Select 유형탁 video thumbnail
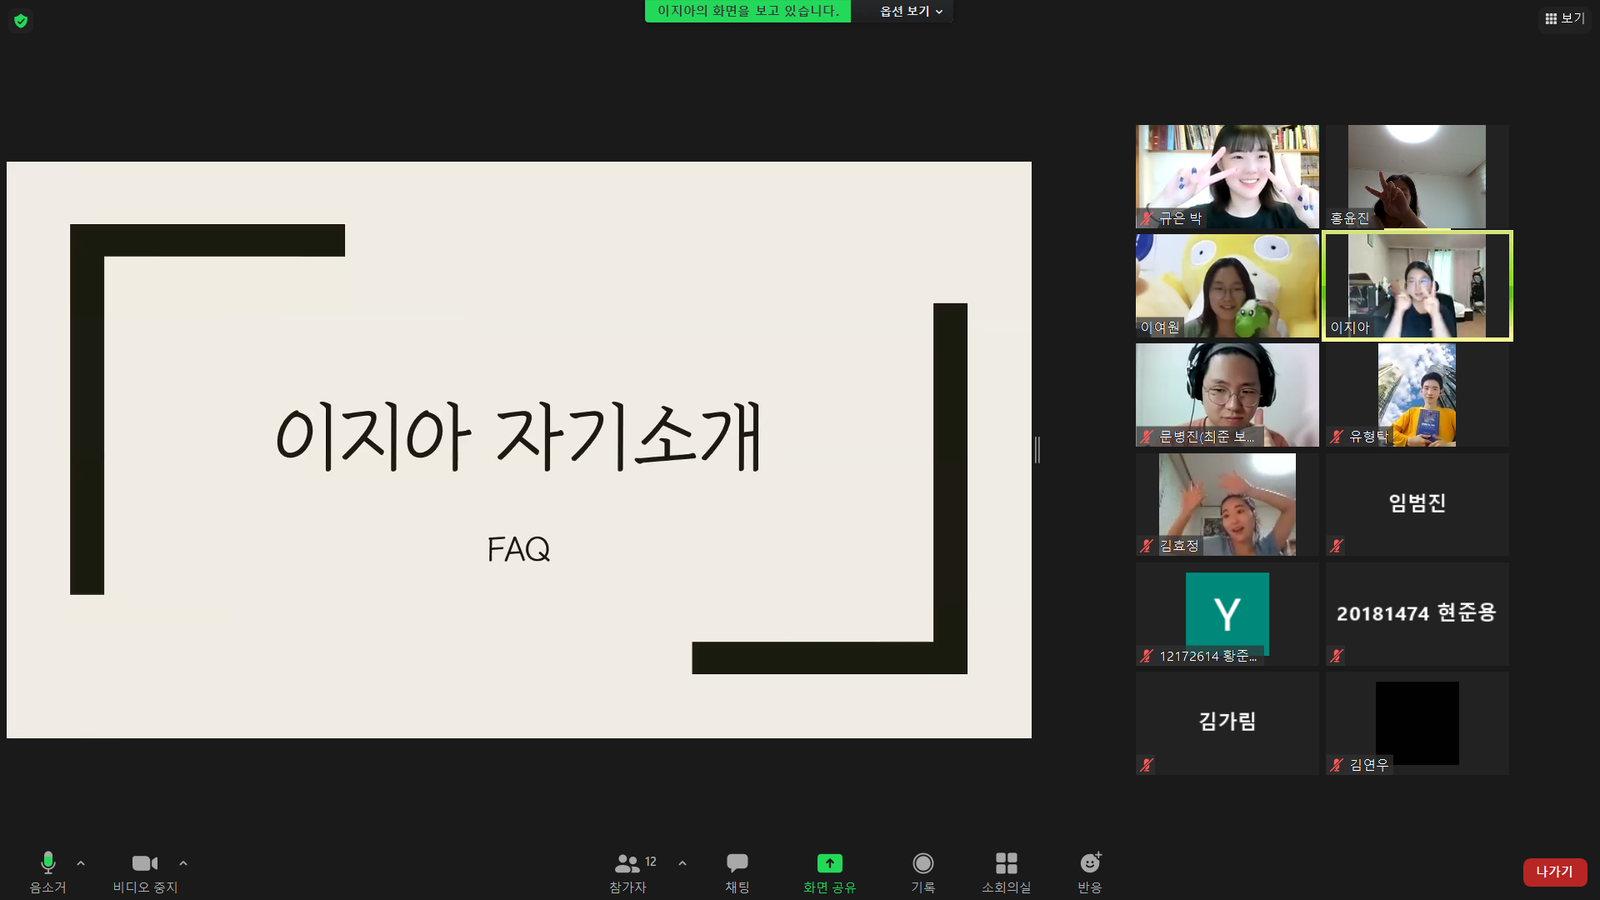This screenshot has width=1600, height=900. coord(1417,395)
